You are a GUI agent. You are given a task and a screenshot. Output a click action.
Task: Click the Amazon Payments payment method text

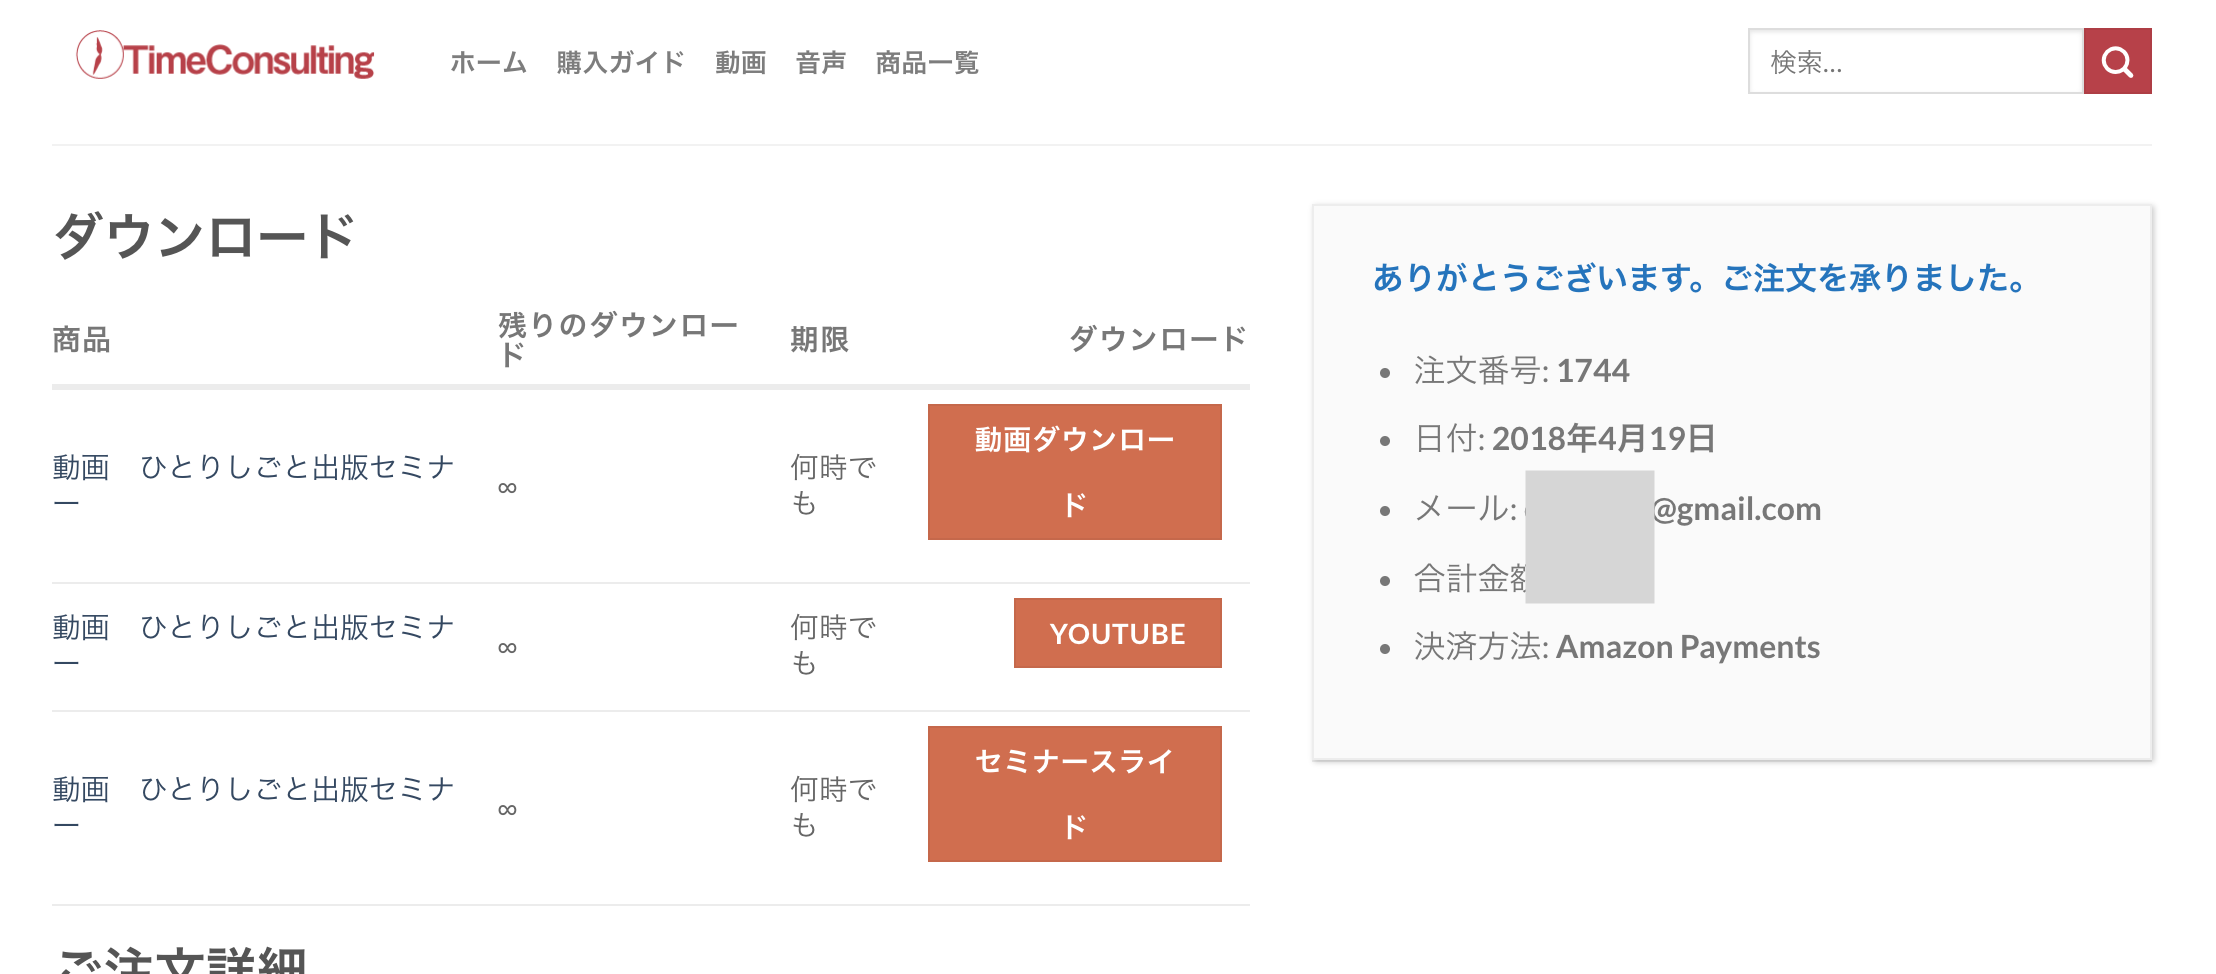[1687, 647]
